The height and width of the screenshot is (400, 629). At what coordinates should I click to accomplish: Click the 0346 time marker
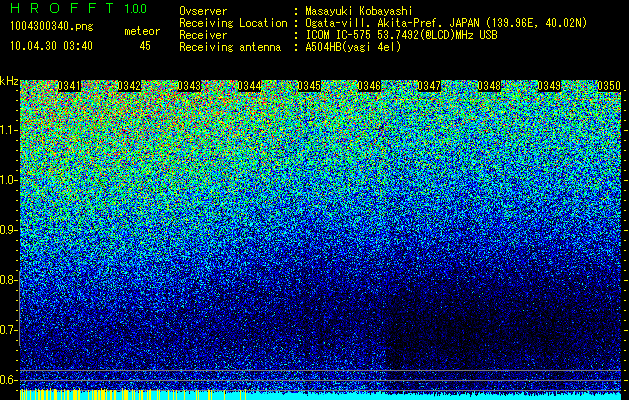tap(369, 86)
